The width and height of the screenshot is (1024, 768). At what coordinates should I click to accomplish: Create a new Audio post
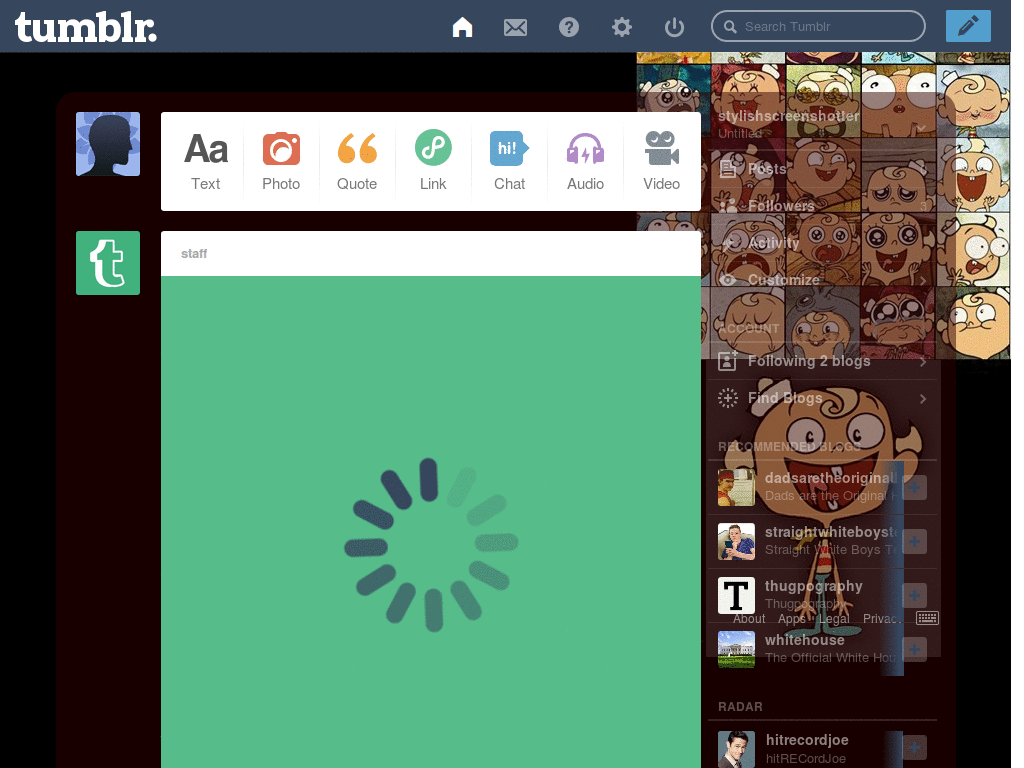click(x=585, y=161)
